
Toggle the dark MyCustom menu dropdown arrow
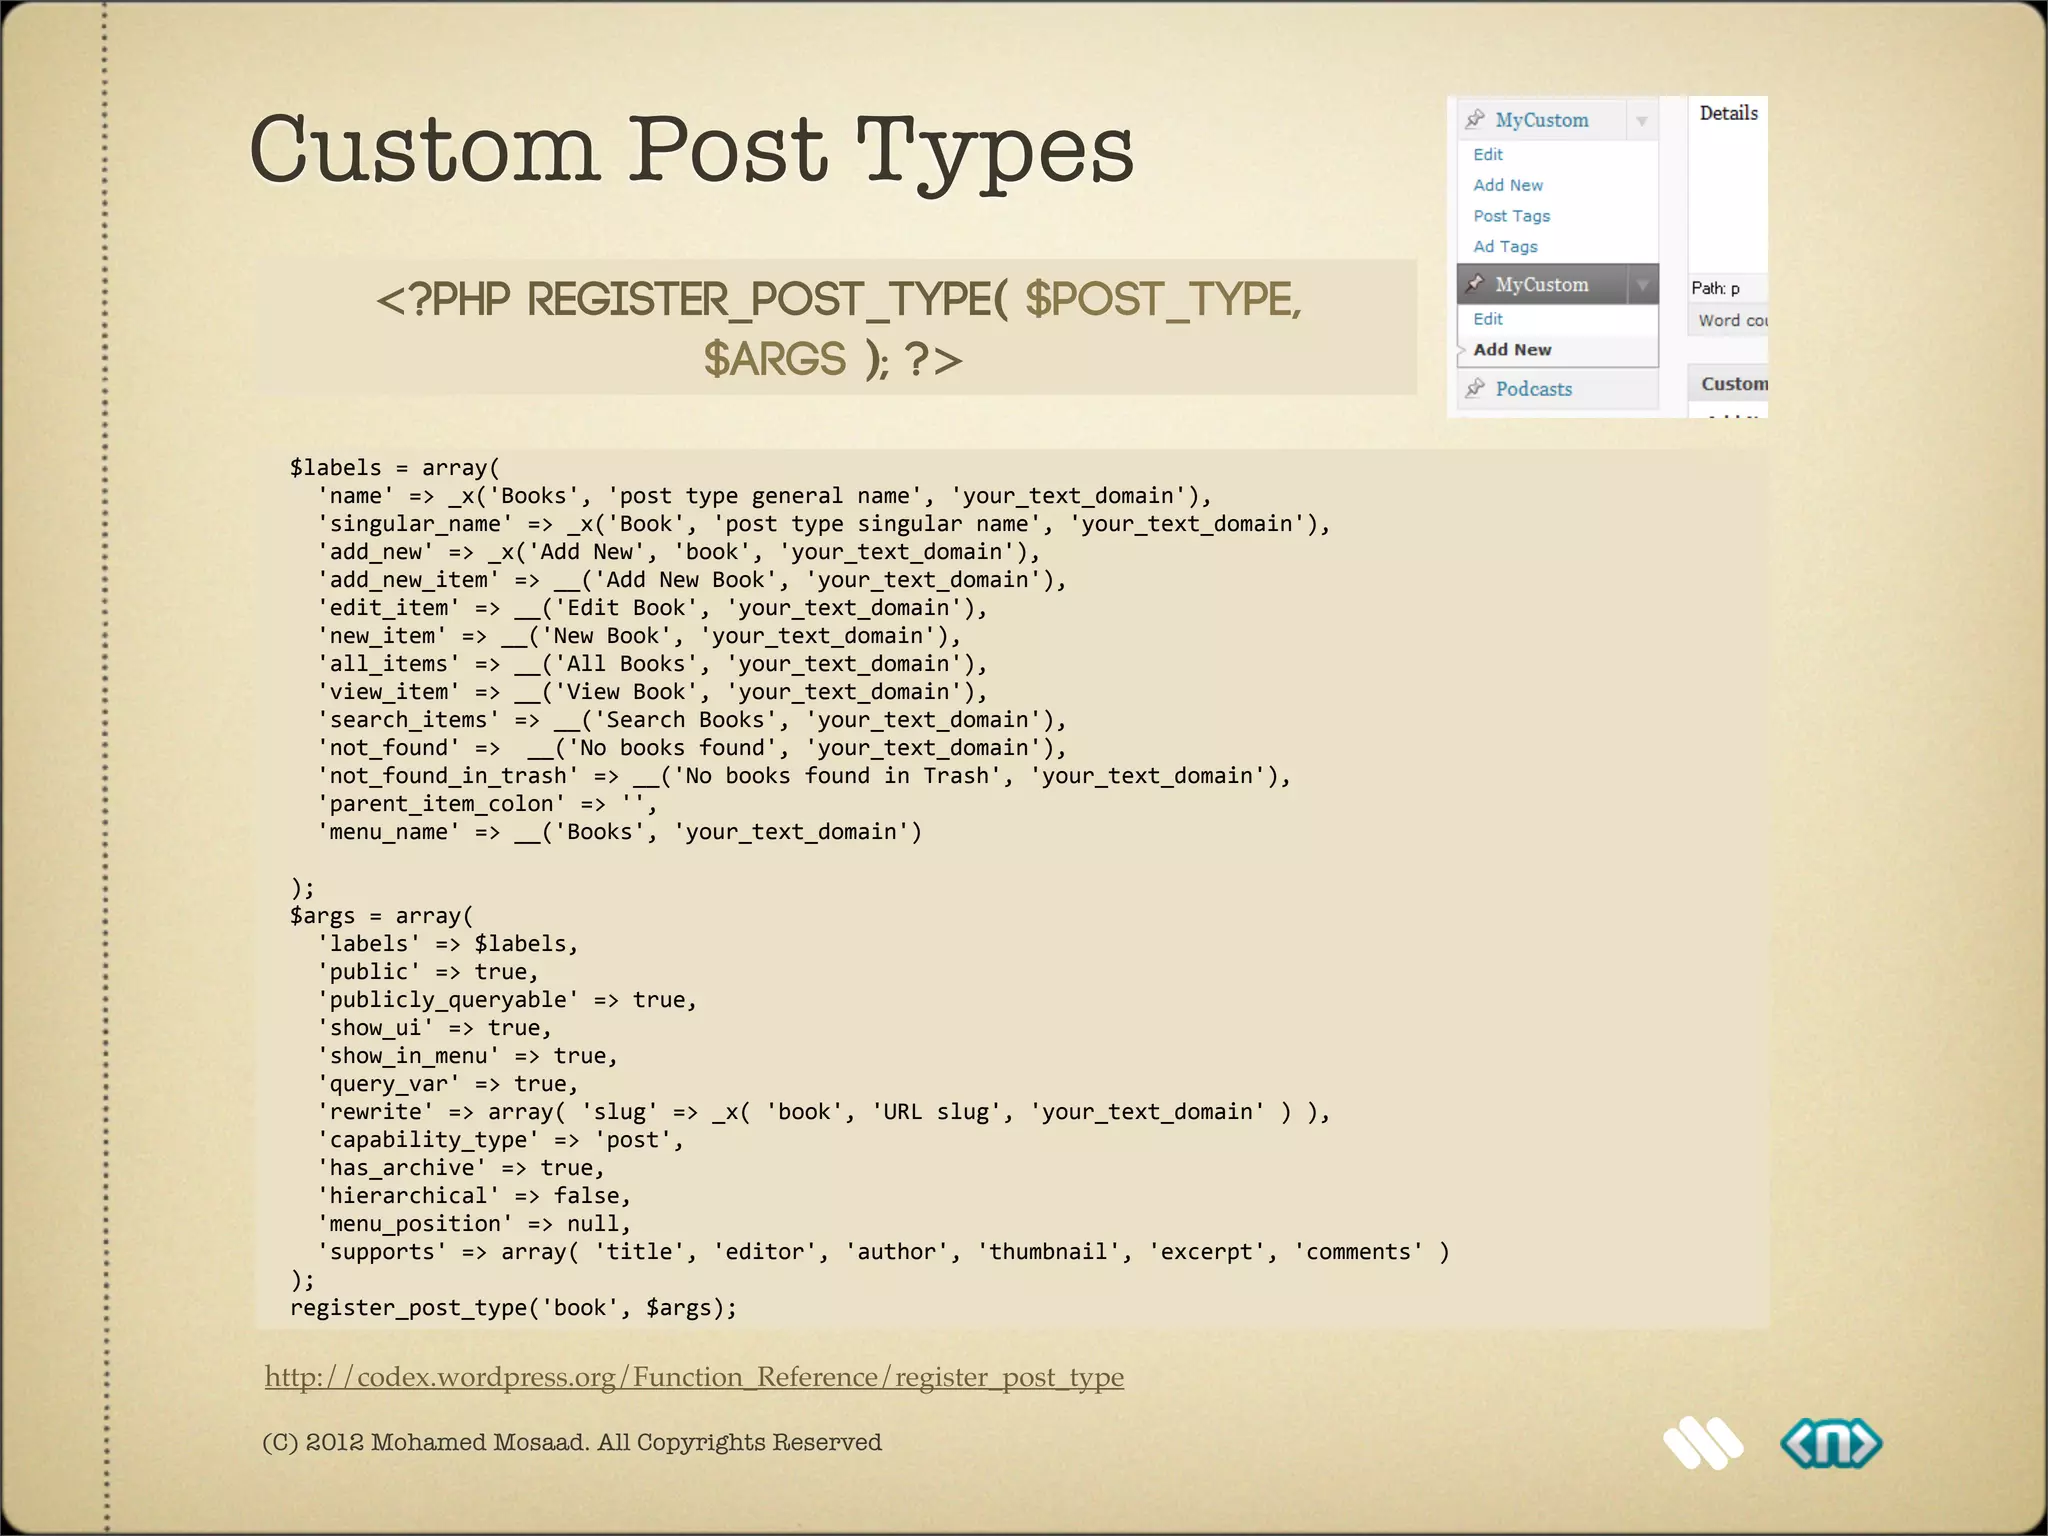1641,285
